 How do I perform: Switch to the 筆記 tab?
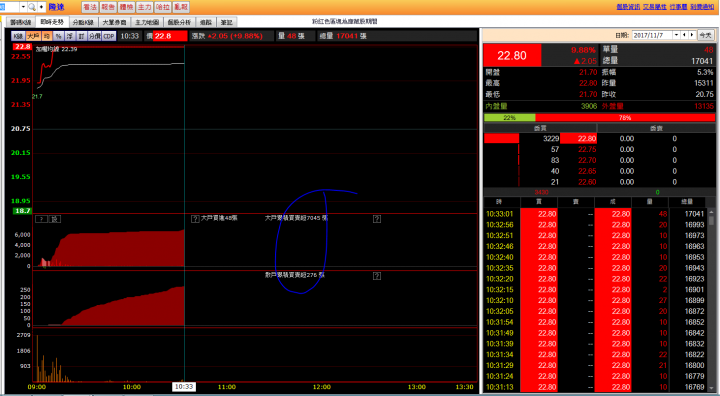coord(226,22)
